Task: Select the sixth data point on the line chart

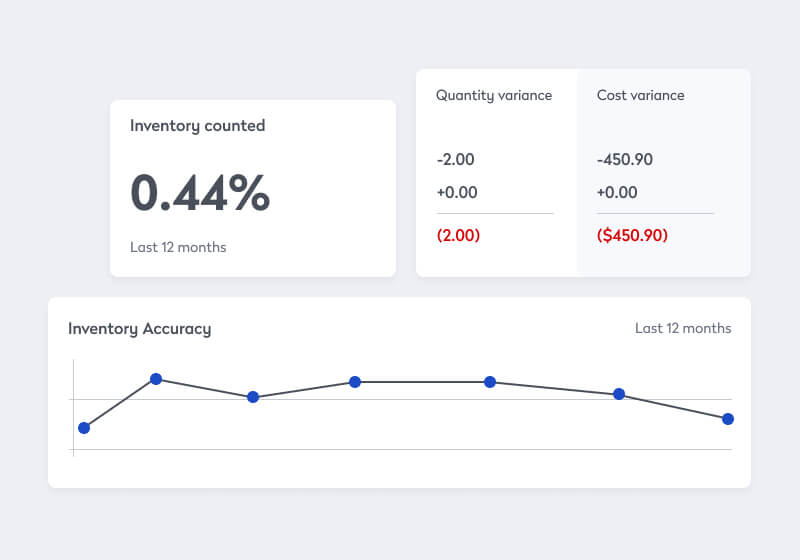Action: 619,394
